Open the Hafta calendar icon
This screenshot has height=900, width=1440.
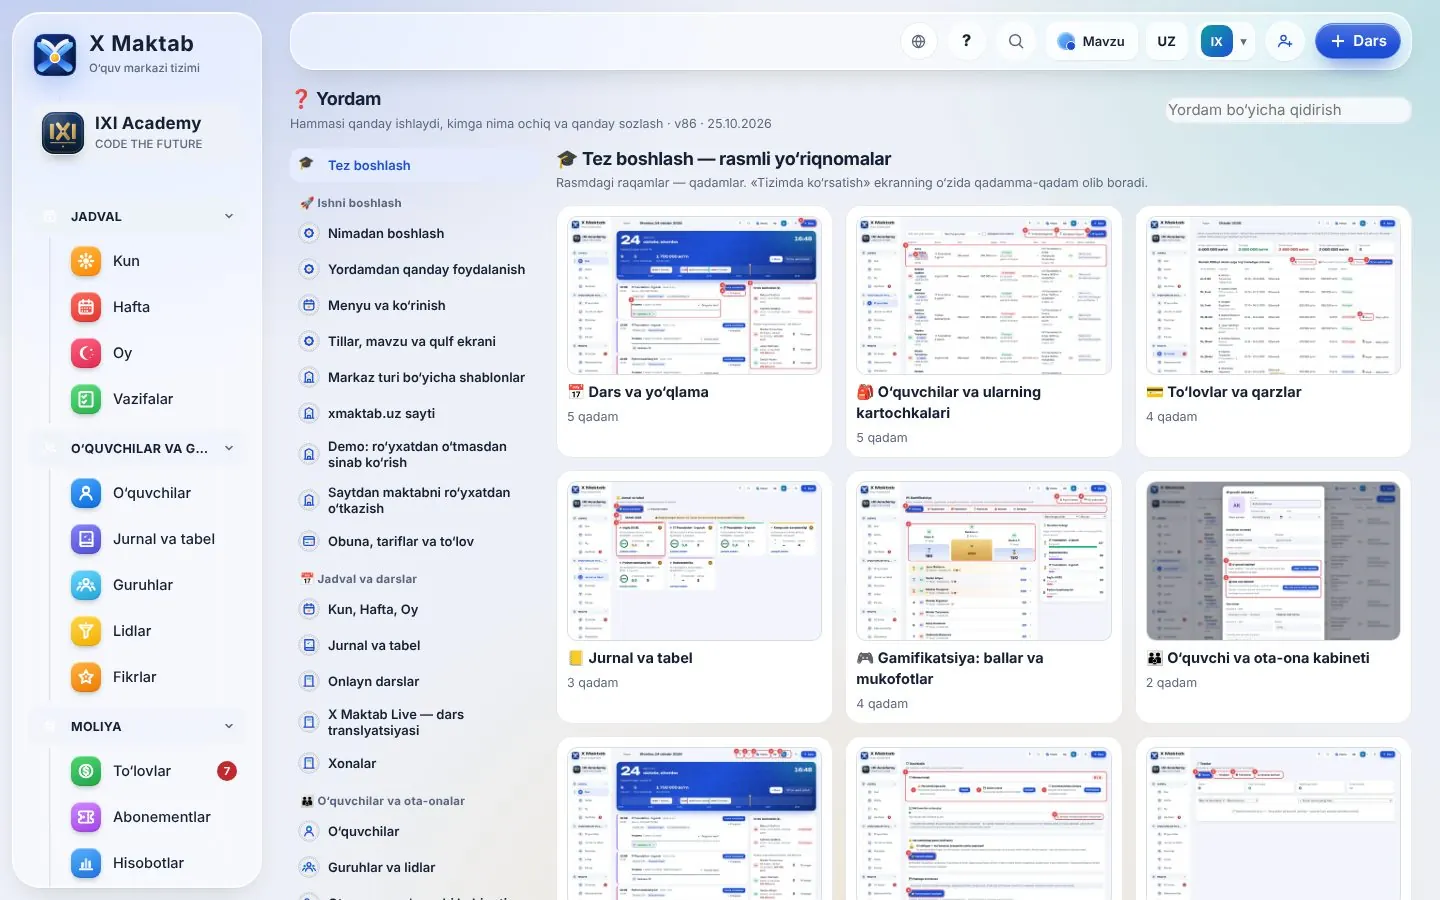click(86, 307)
